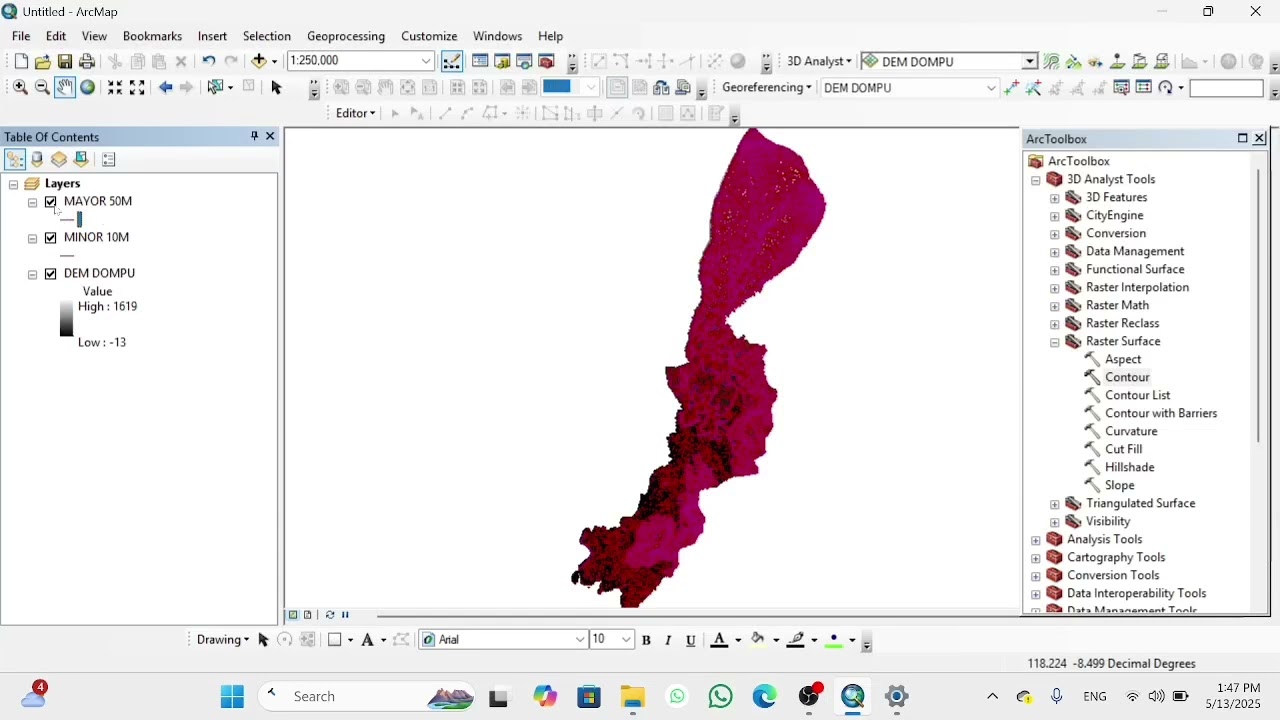The width and height of the screenshot is (1280, 720).
Task: Expand the Analysis Tools toolbox
Action: 1036,540
